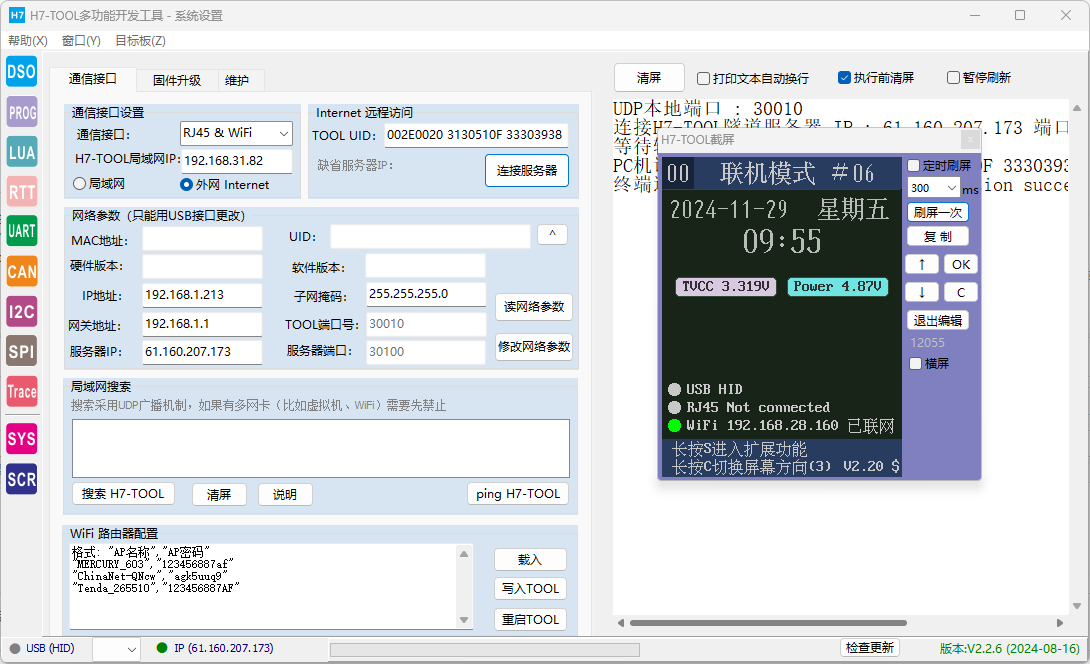The width and height of the screenshot is (1090, 664).
Task: Select the CAN bus sidebar icon
Action: (21, 271)
